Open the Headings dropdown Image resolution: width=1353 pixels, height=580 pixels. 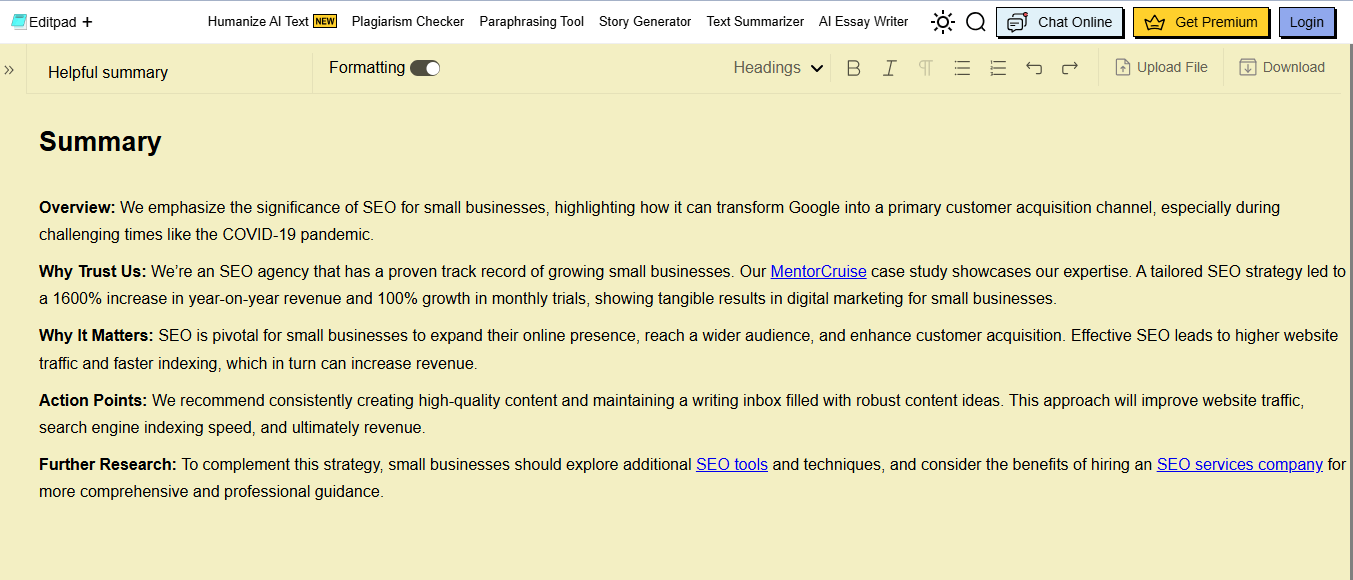coord(778,68)
